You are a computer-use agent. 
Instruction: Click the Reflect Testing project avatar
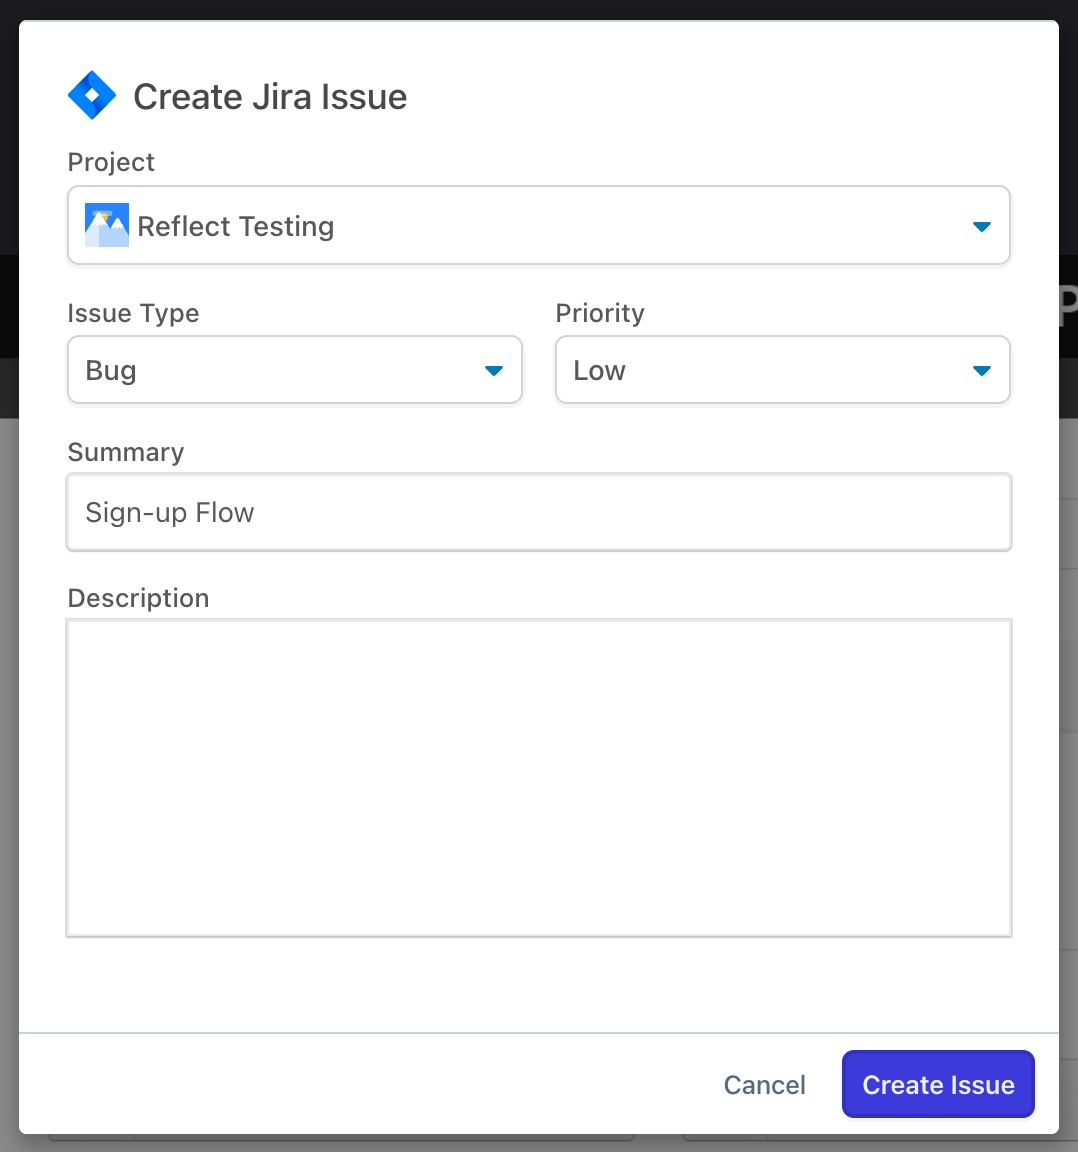click(x=107, y=224)
